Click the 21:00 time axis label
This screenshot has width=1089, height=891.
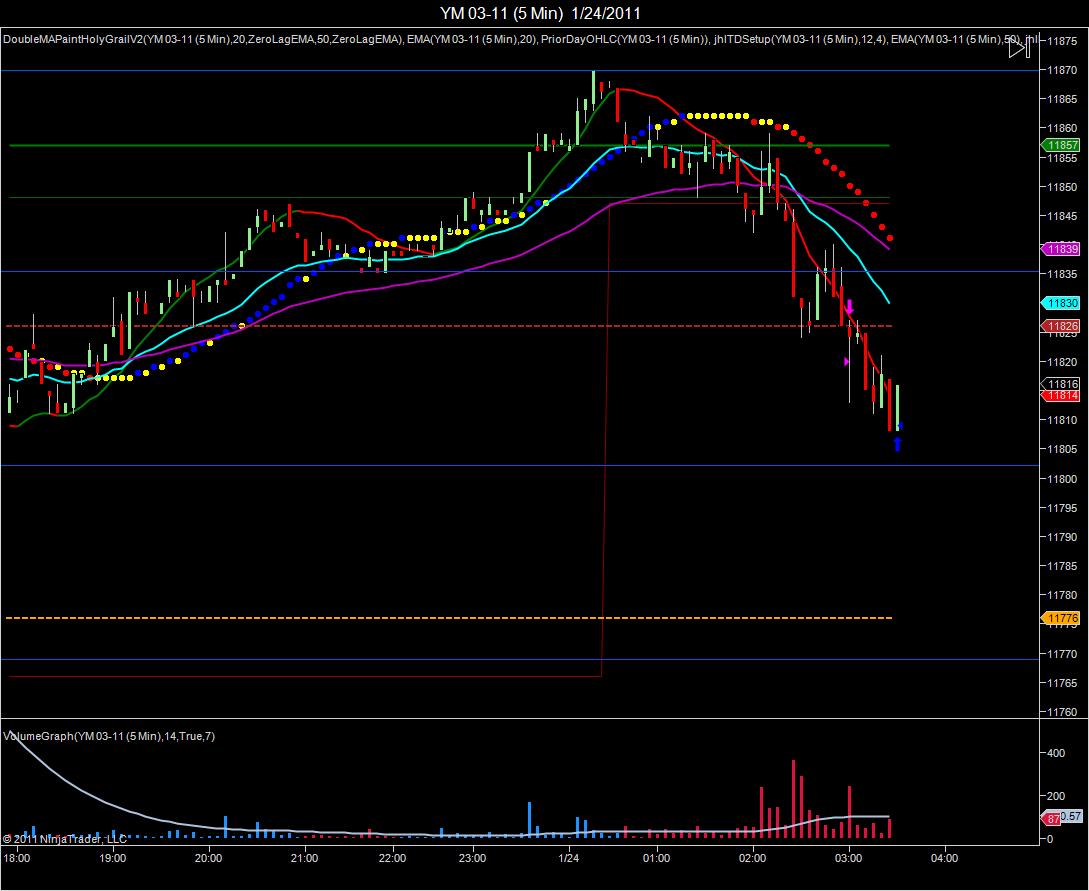click(x=304, y=858)
